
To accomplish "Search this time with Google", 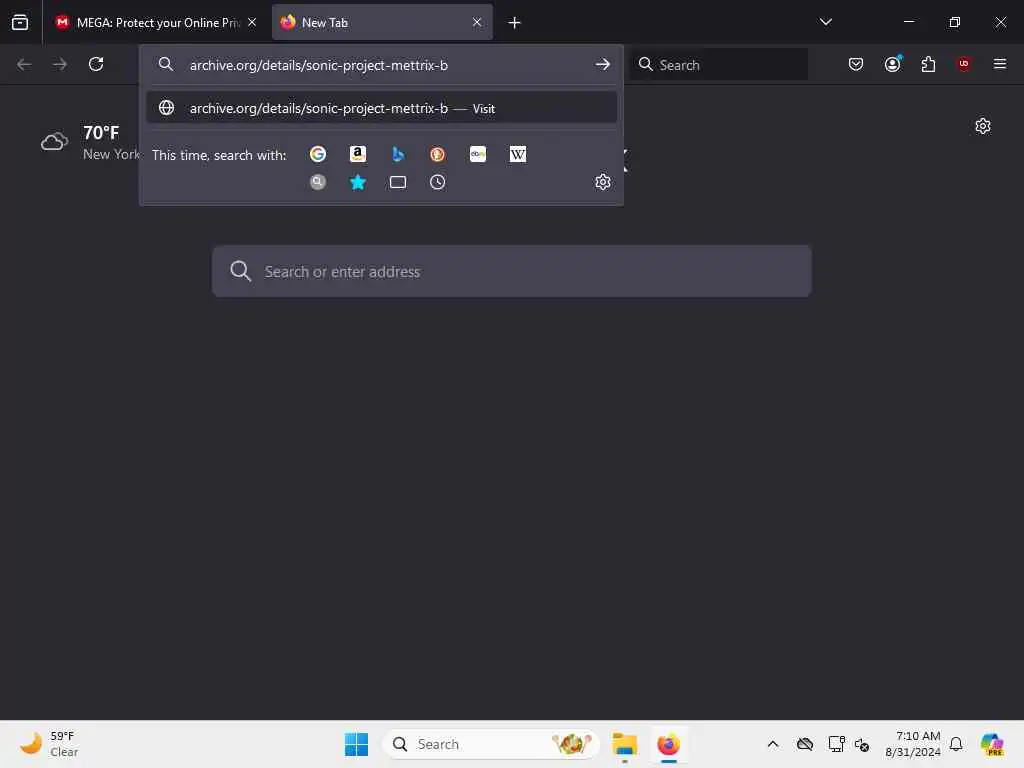I will [318, 154].
